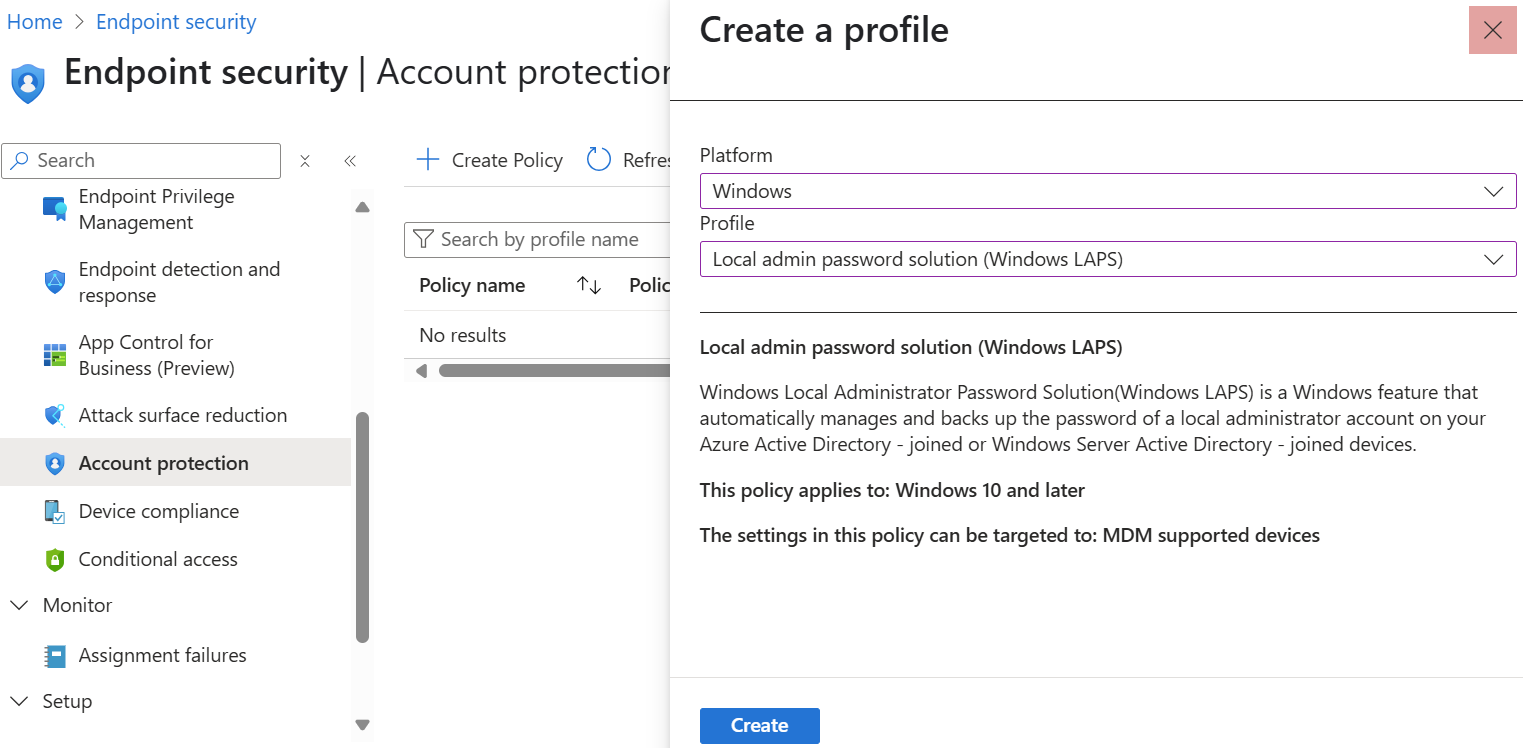
Task: Click Create Policy on the toolbar
Action: [488, 159]
